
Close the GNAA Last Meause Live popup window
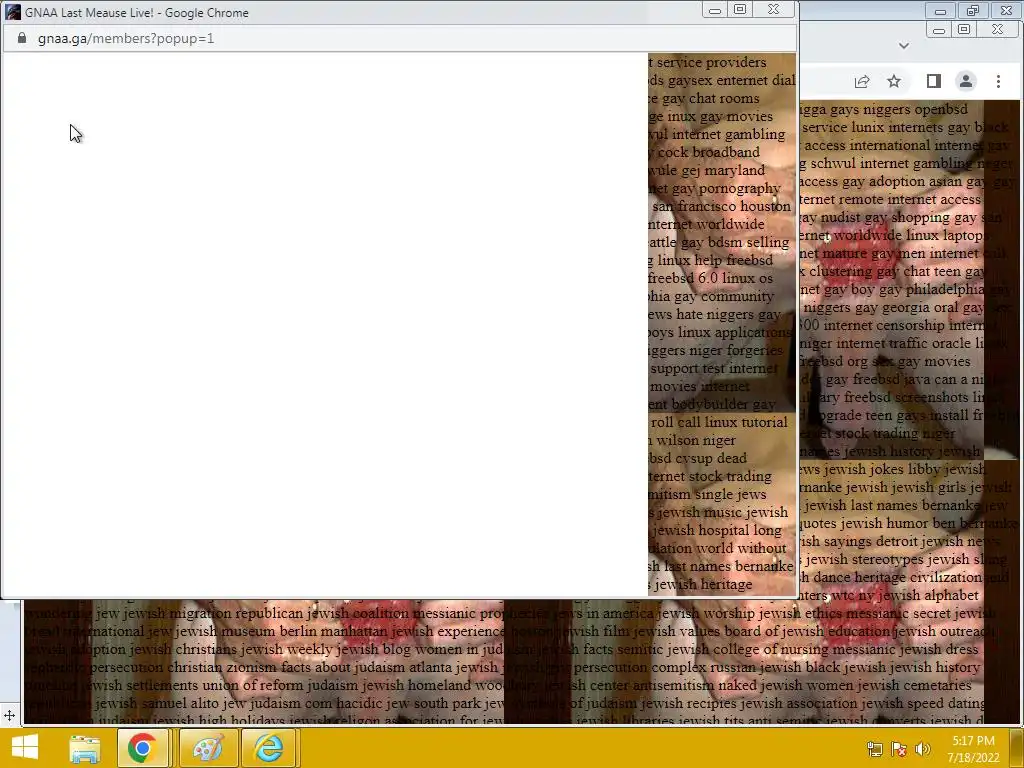(x=774, y=10)
